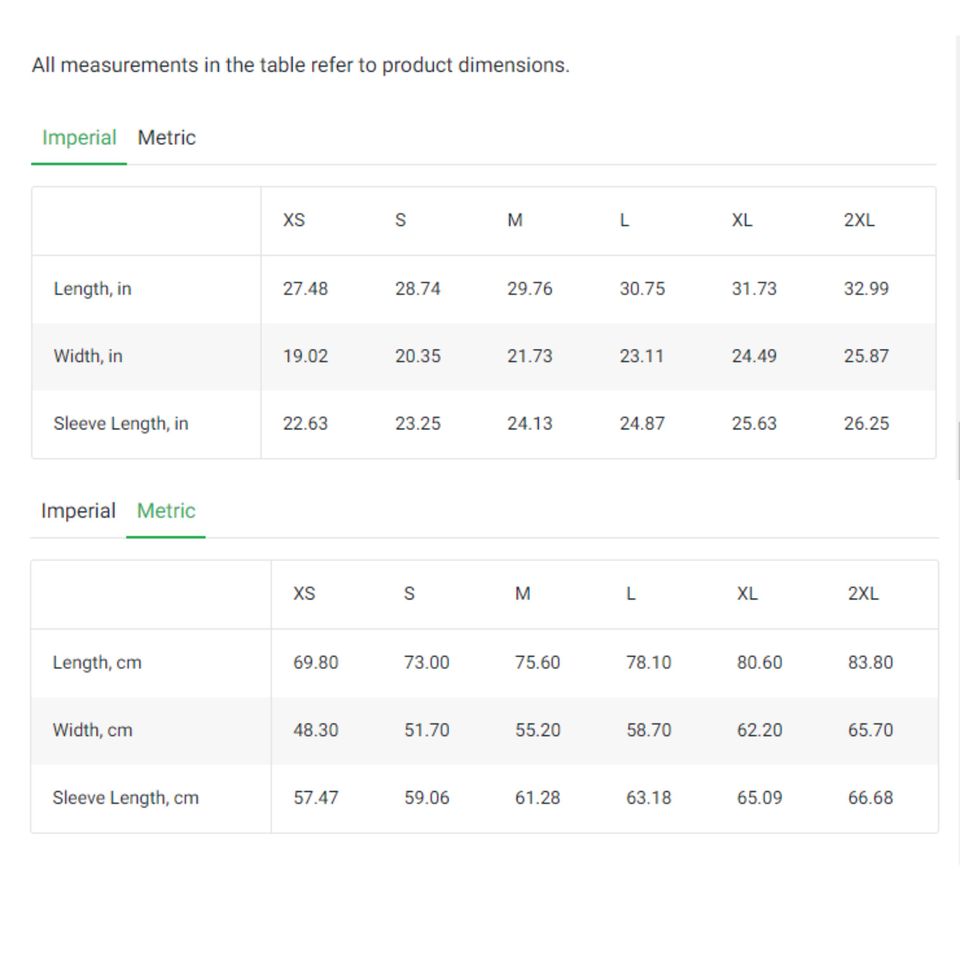Viewport: 960px width, 960px height.
Task: Click the "Width, in" row label
Action: pyautogui.click(x=88, y=356)
